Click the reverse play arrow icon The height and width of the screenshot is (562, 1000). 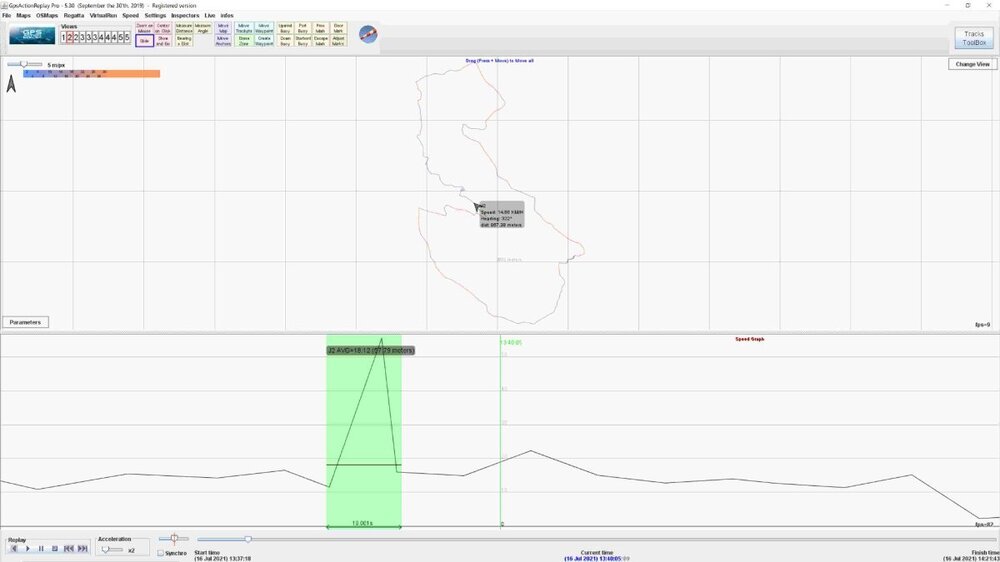tap(14, 549)
